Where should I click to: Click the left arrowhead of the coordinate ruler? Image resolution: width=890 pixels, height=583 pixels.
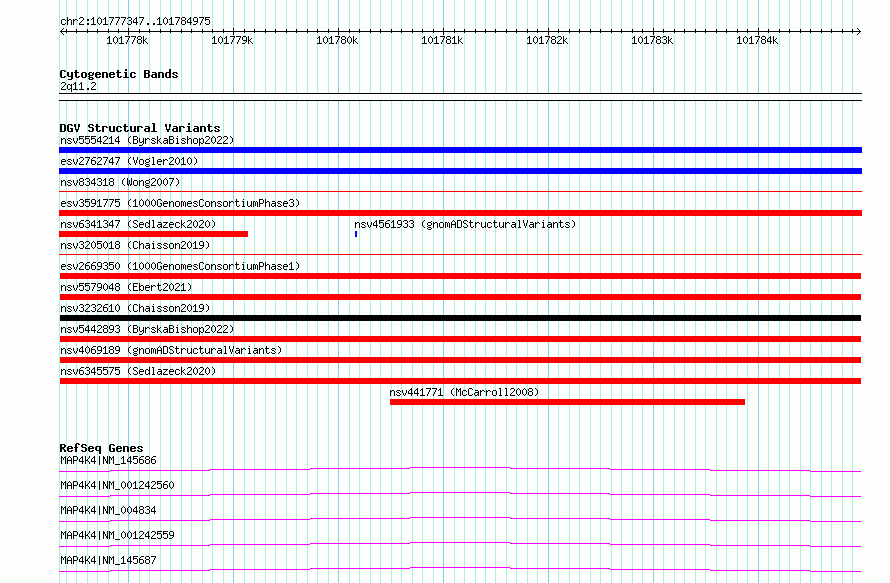pos(62,32)
